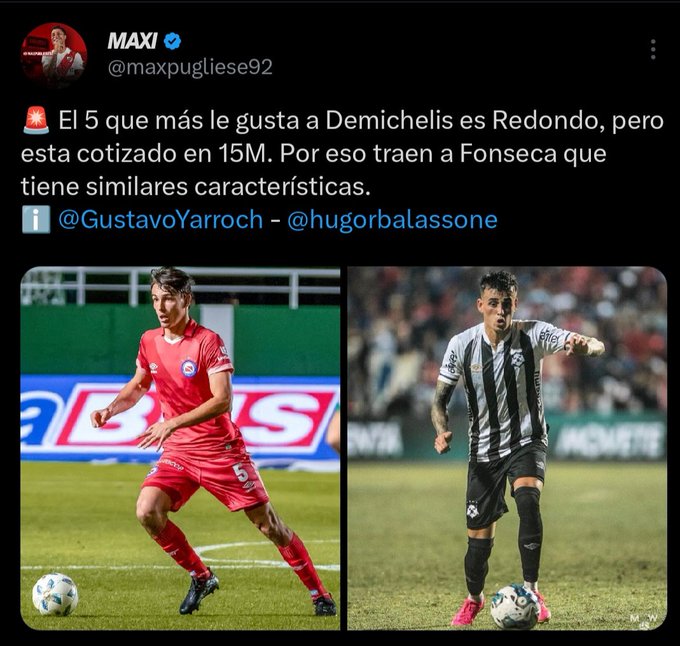
Task: Click the number 5 on red shorts
Action: [x=242, y=473]
